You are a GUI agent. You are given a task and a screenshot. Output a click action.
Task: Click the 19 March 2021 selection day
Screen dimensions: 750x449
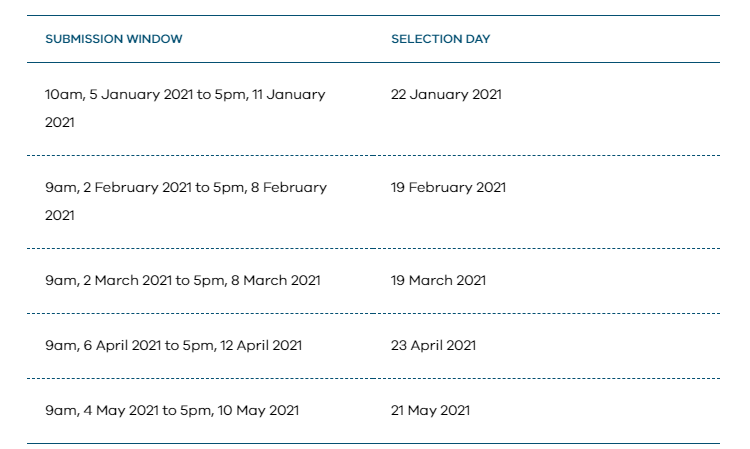[x=438, y=280]
